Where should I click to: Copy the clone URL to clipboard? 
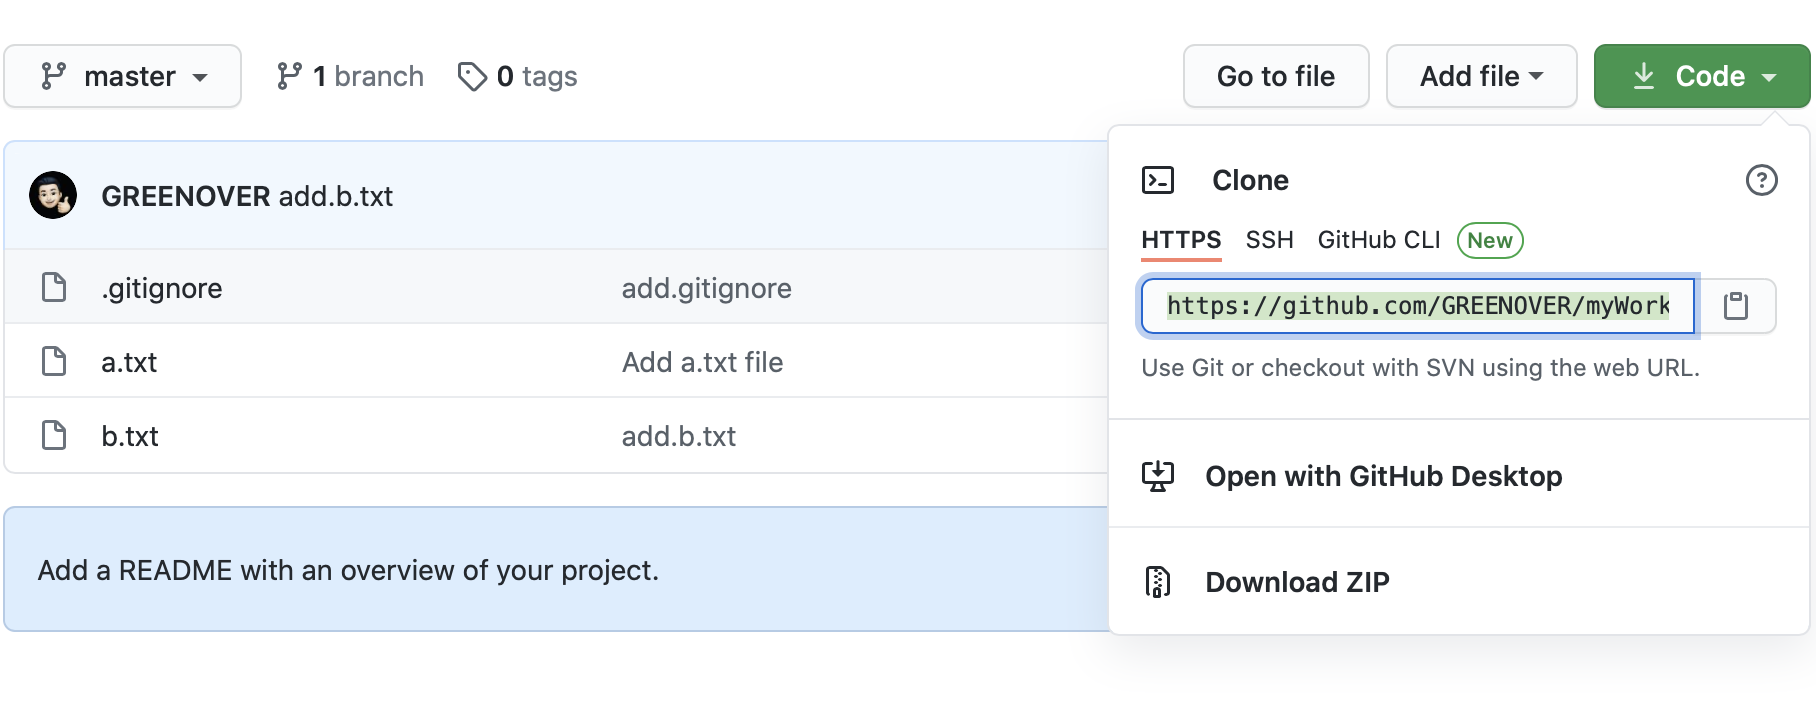(1735, 306)
